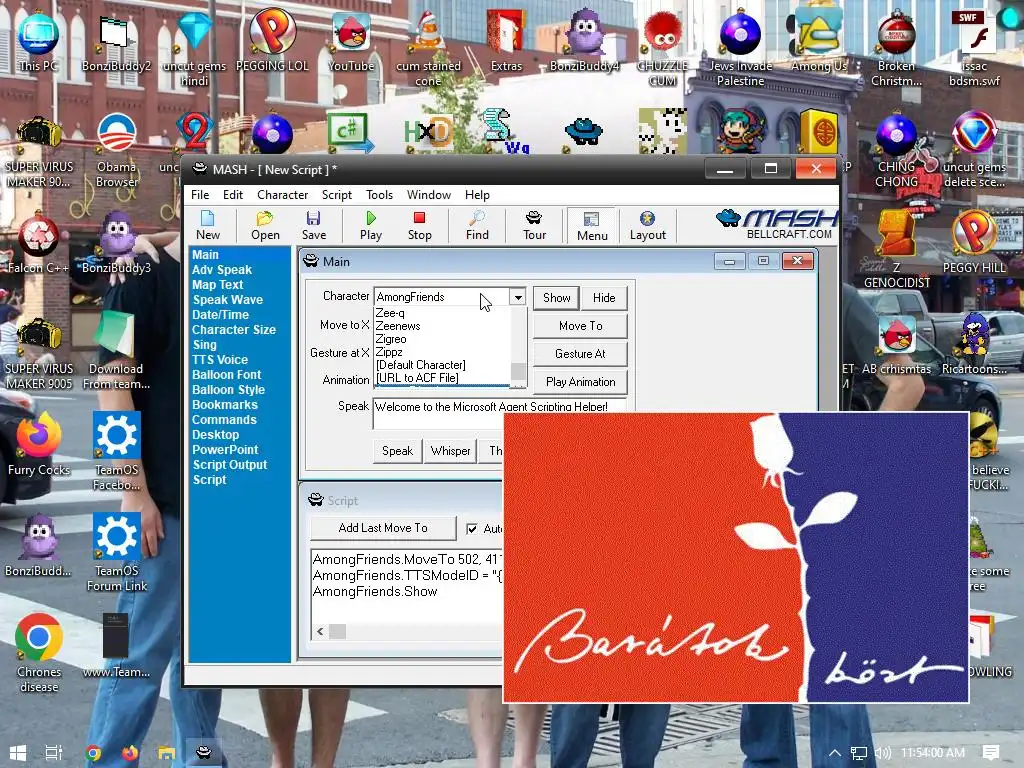Click the MASH Bellcraft.com logo
Image resolution: width=1024 pixels, height=768 pixels.
pyautogui.click(x=777, y=225)
